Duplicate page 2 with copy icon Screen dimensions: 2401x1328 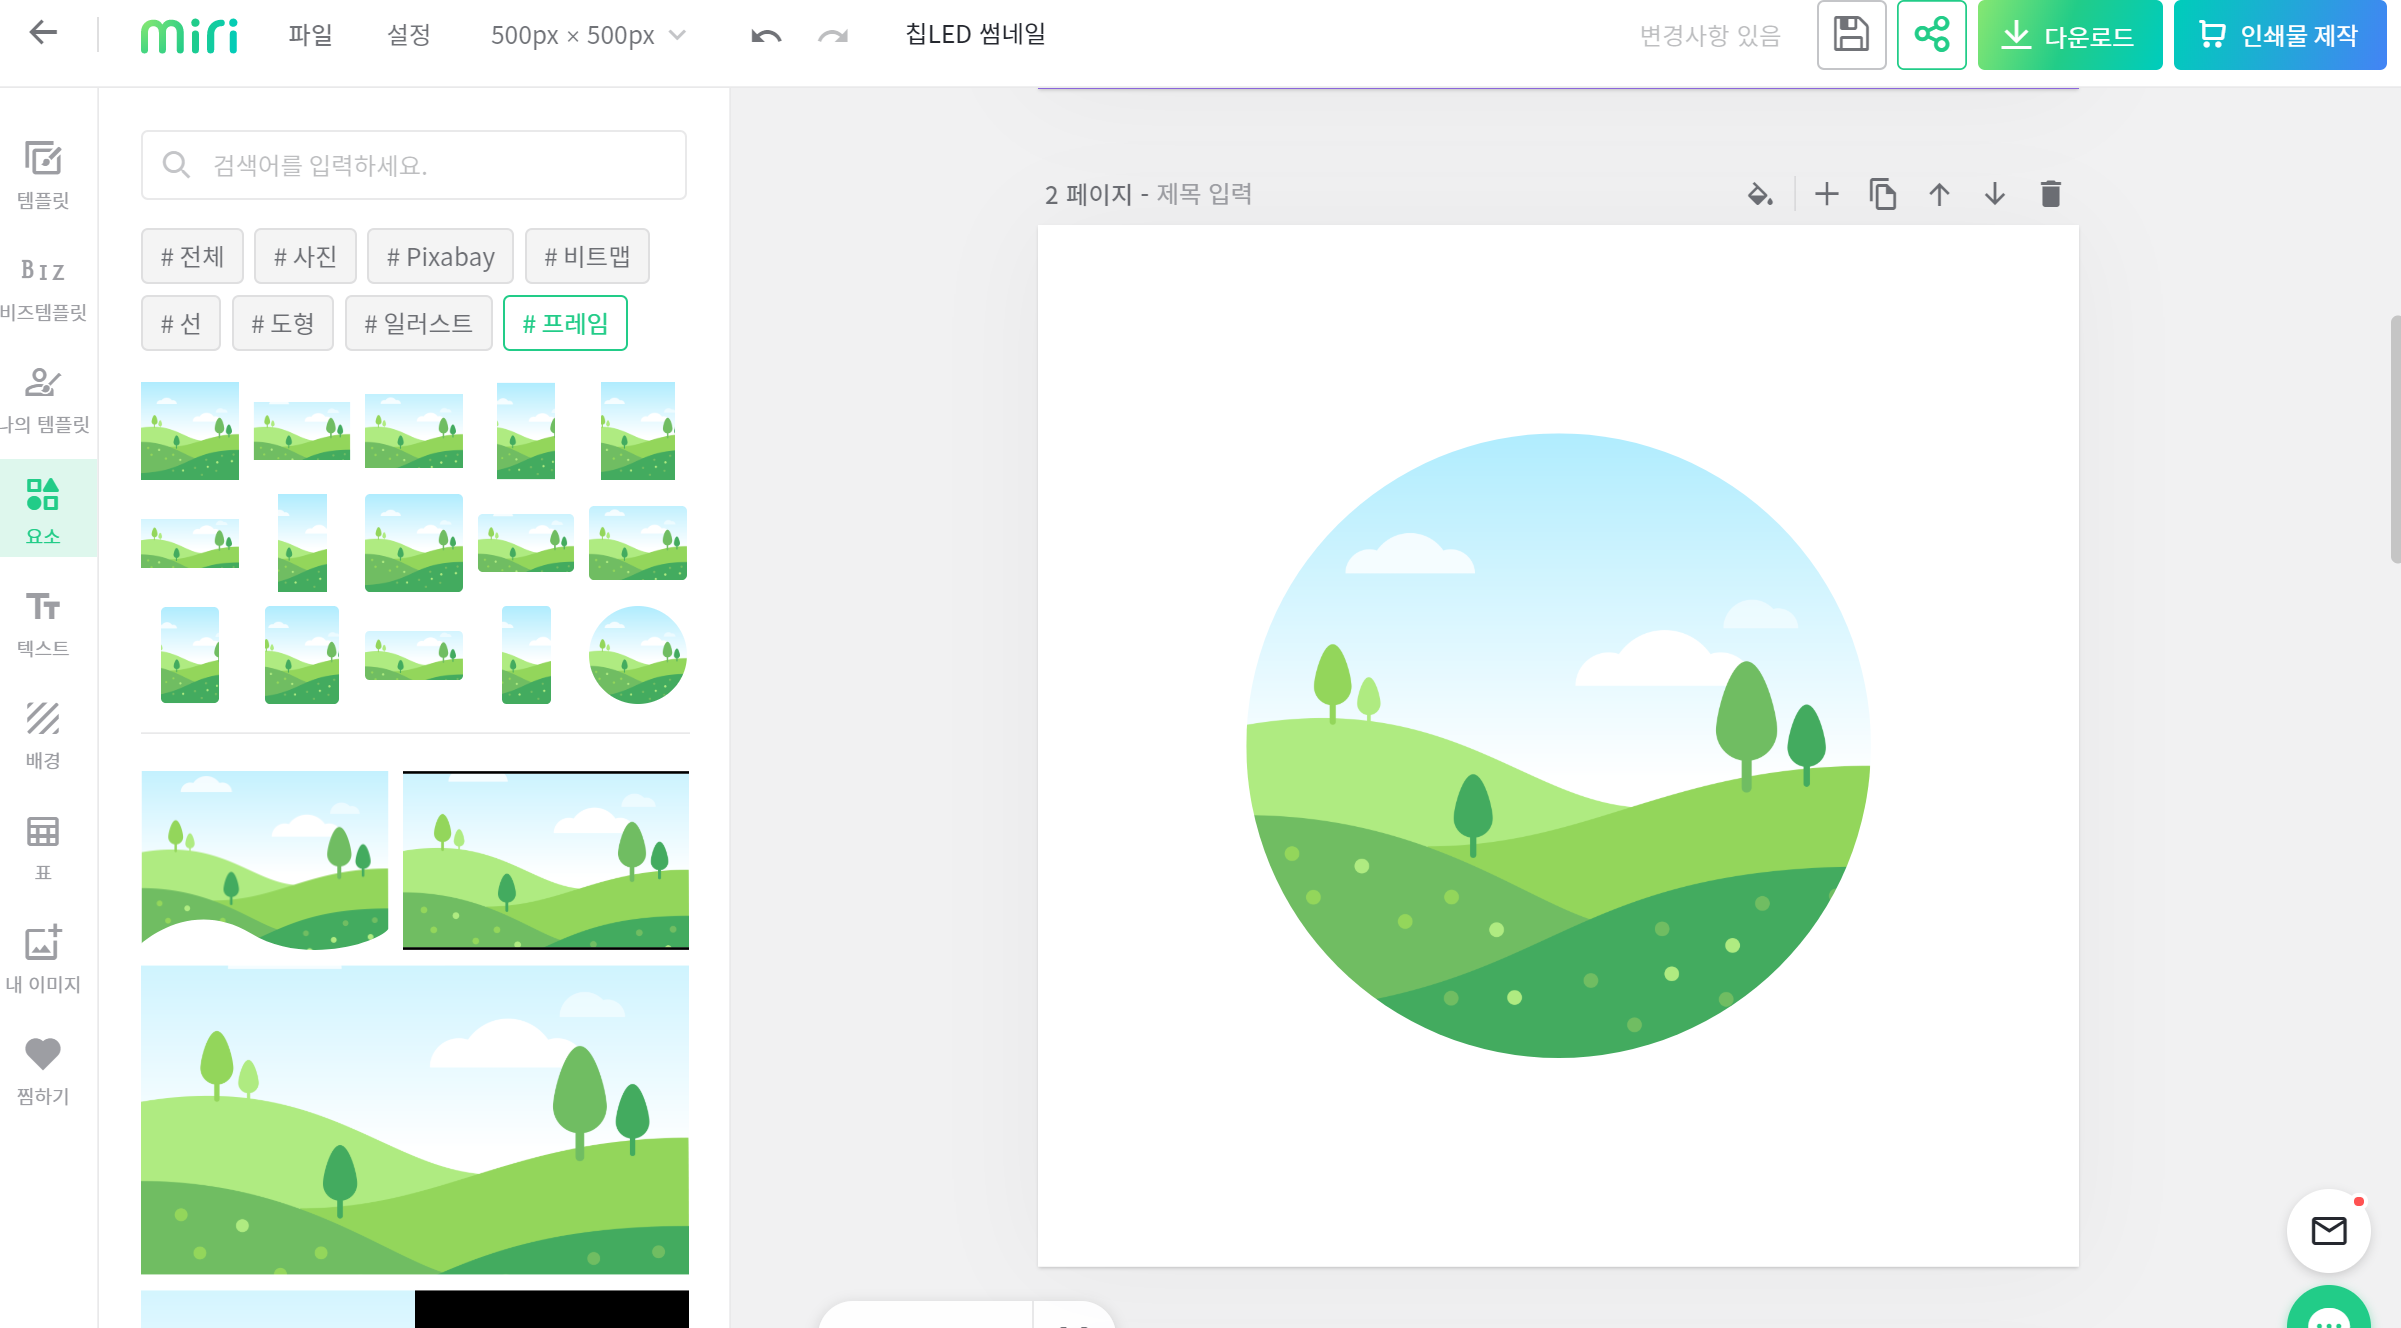[x=1882, y=194]
